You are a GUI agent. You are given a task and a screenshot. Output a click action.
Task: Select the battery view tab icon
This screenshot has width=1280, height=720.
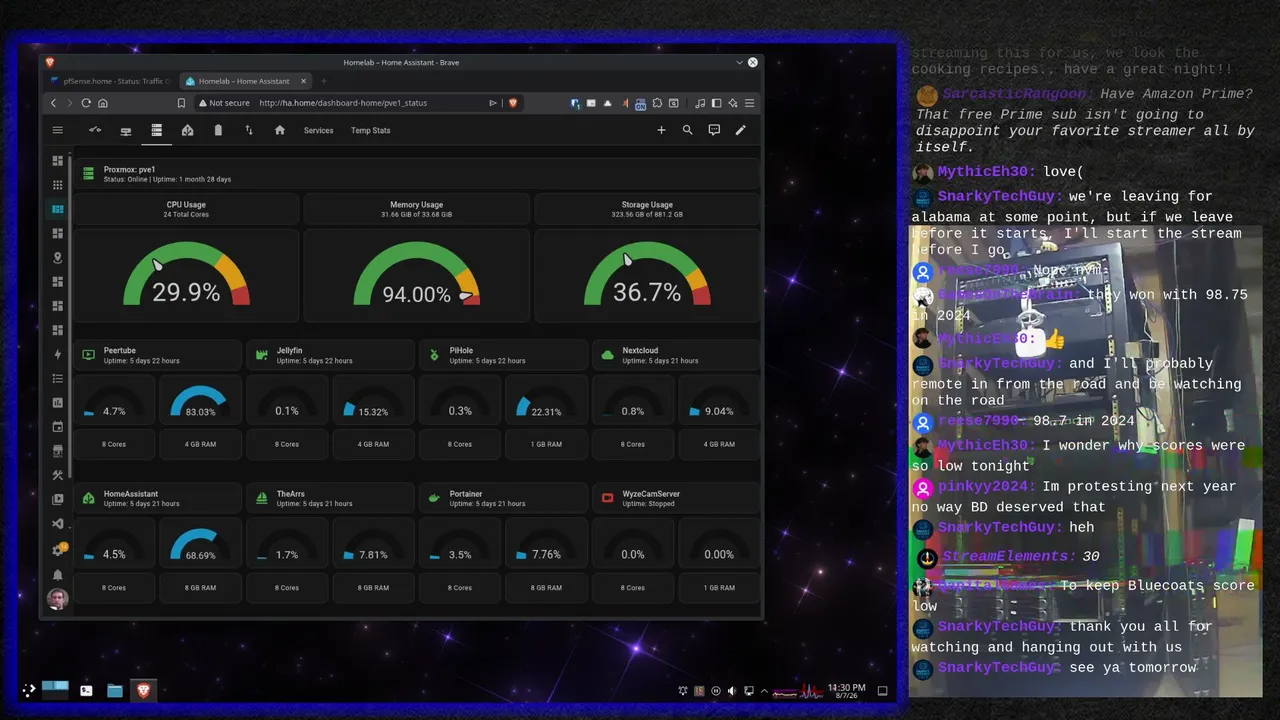(218, 130)
